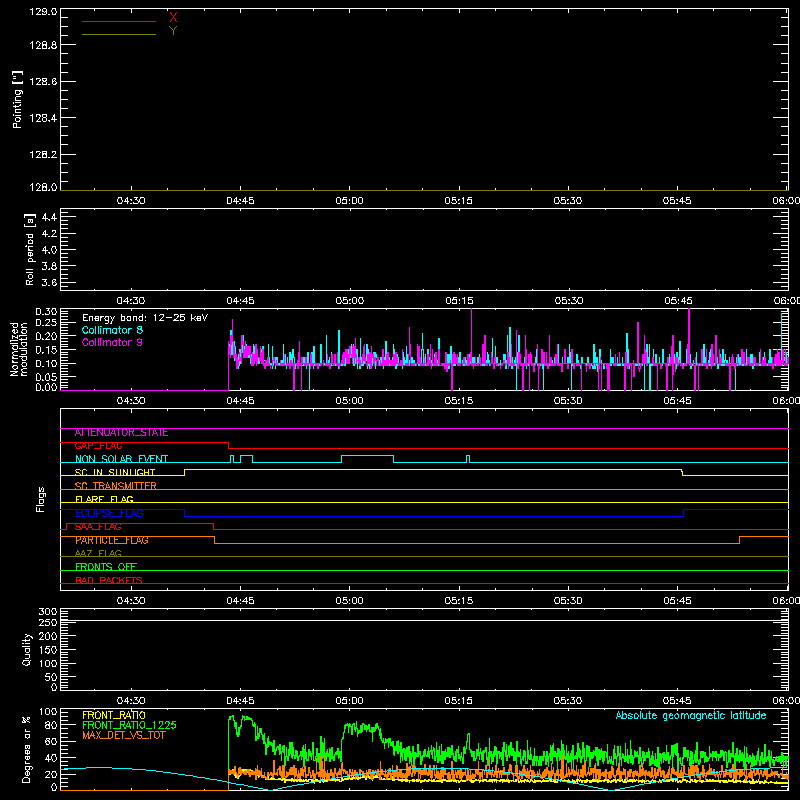Click the NON_SOLAR_EVENT flag label
The width and height of the screenshot is (800, 800).
(121, 459)
